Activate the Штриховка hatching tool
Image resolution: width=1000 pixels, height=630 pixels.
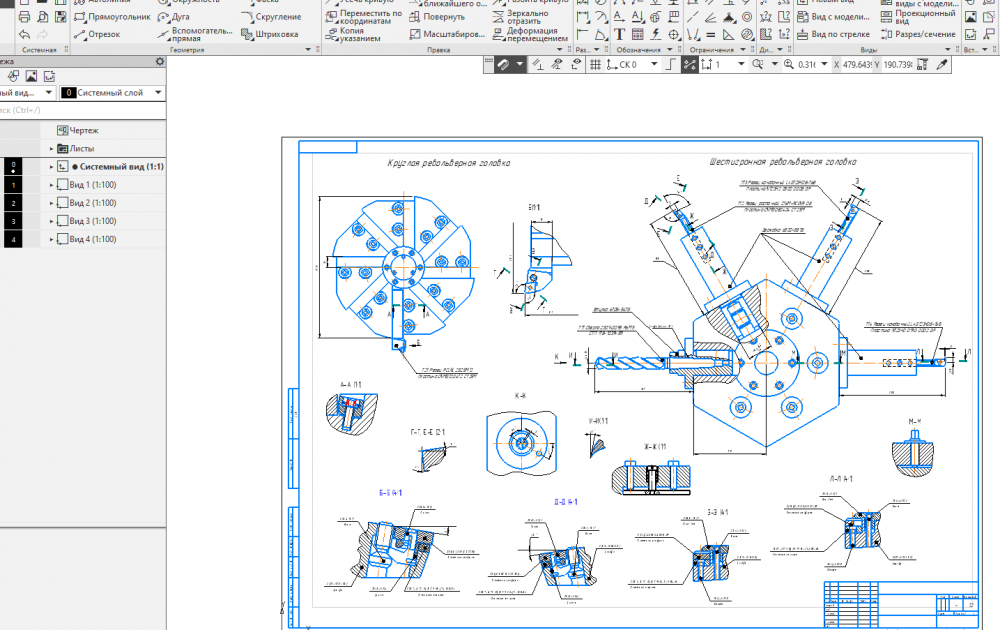coord(270,34)
